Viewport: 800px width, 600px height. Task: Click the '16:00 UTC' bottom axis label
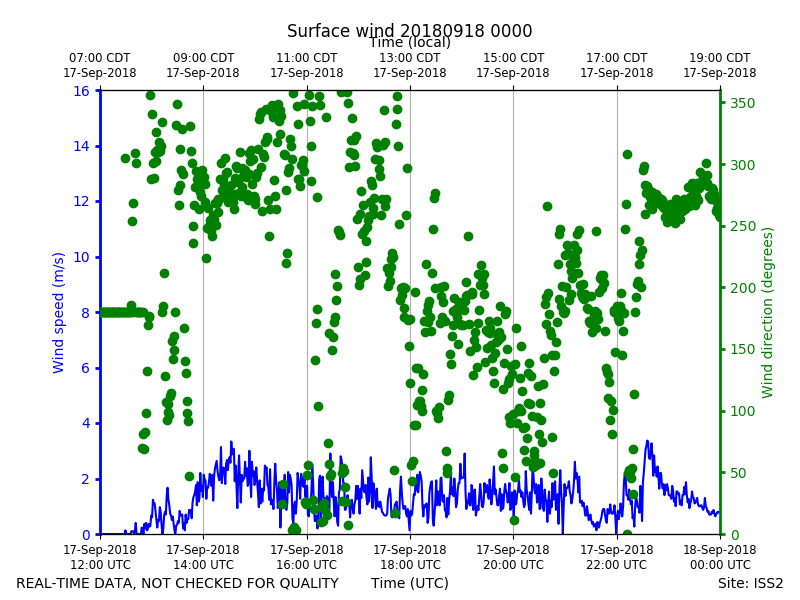(307, 565)
